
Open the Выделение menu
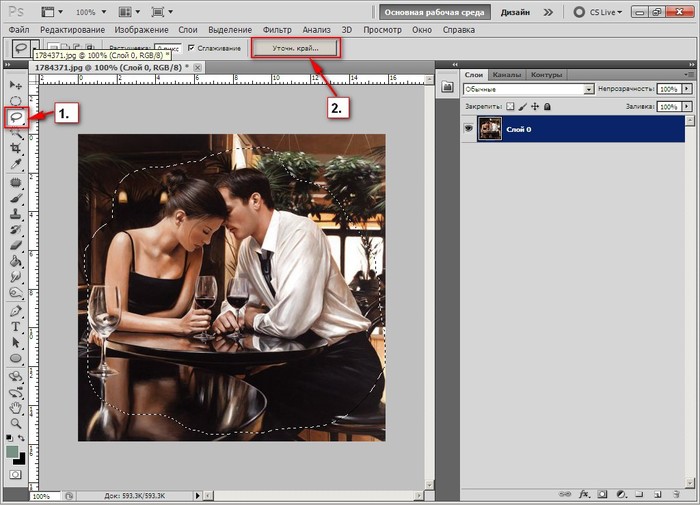tap(230, 30)
